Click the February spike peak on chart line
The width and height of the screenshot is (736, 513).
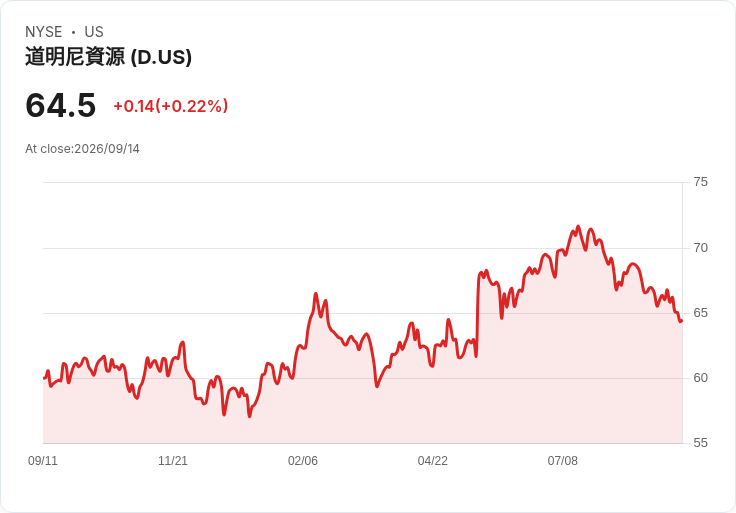(x=316, y=294)
